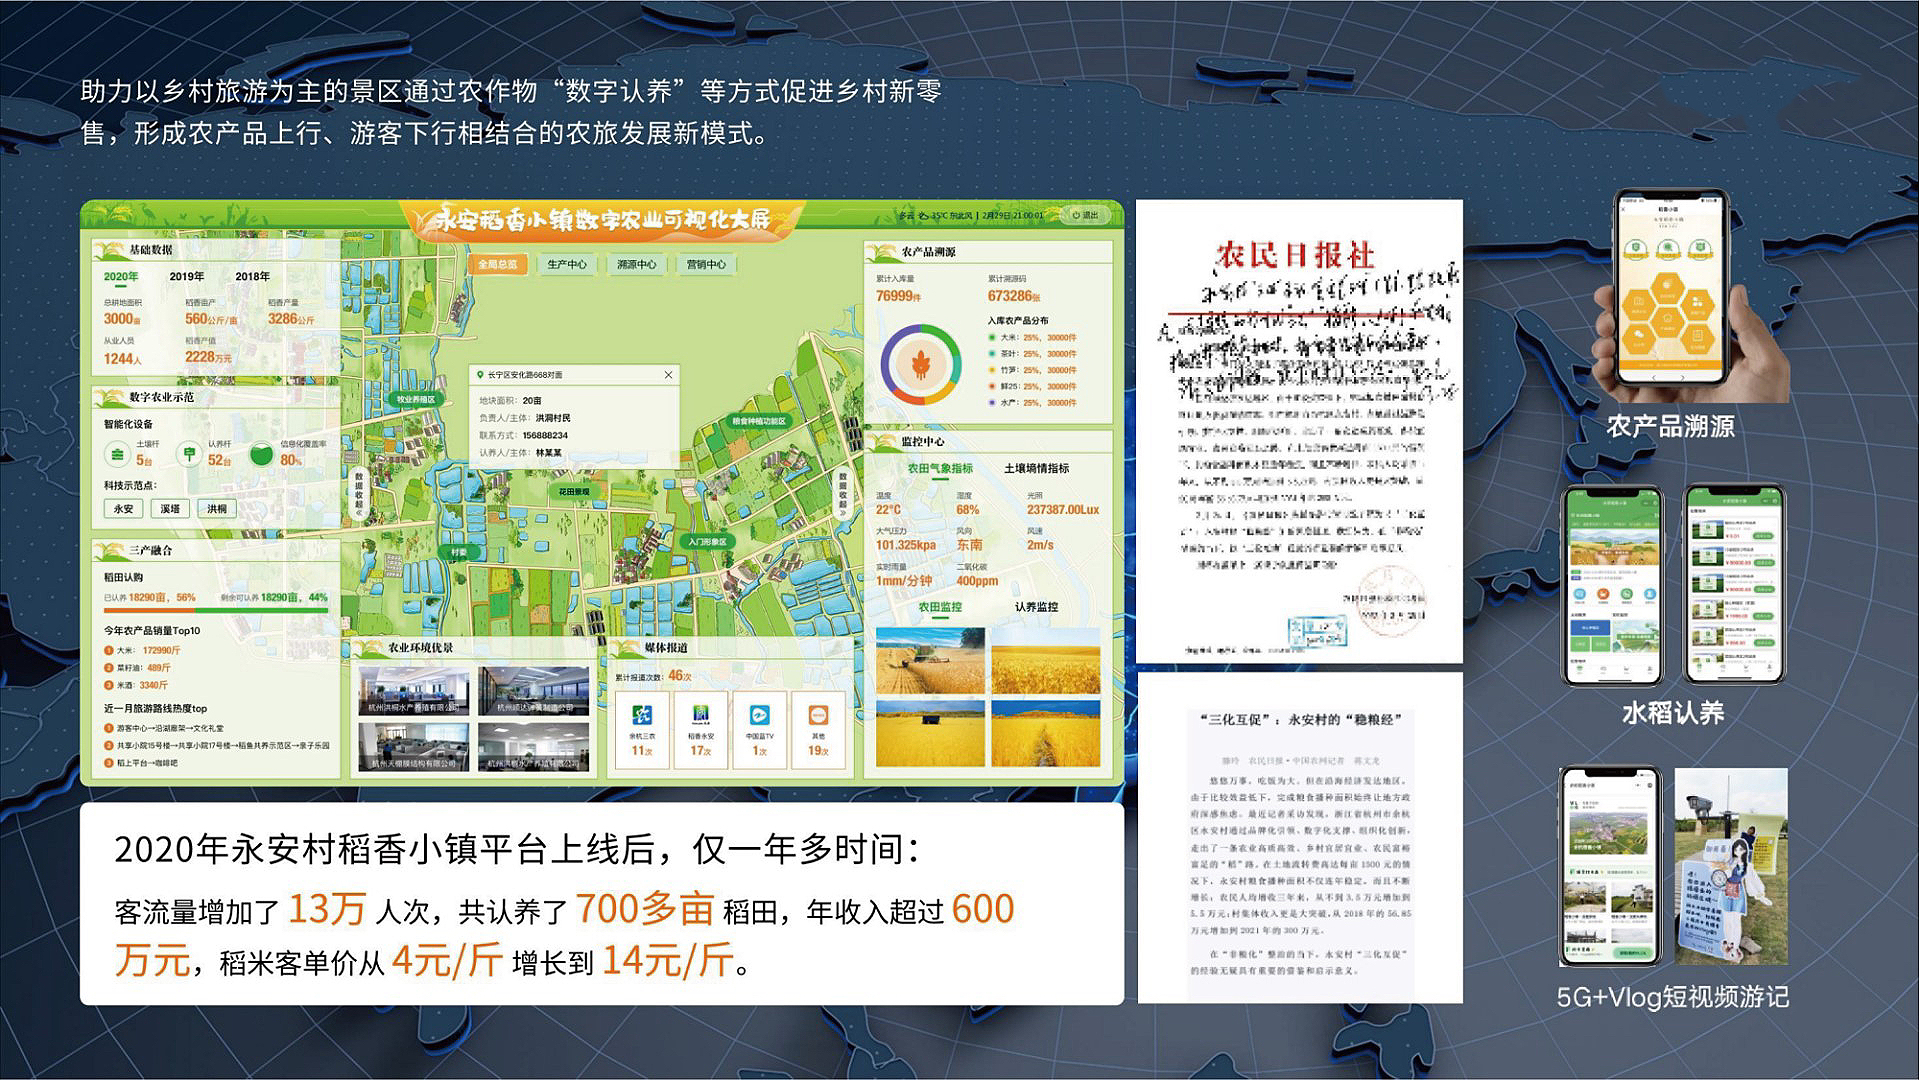Click the 牧业养殖区 map label
This screenshot has height=1080, width=1920.
coord(416,399)
